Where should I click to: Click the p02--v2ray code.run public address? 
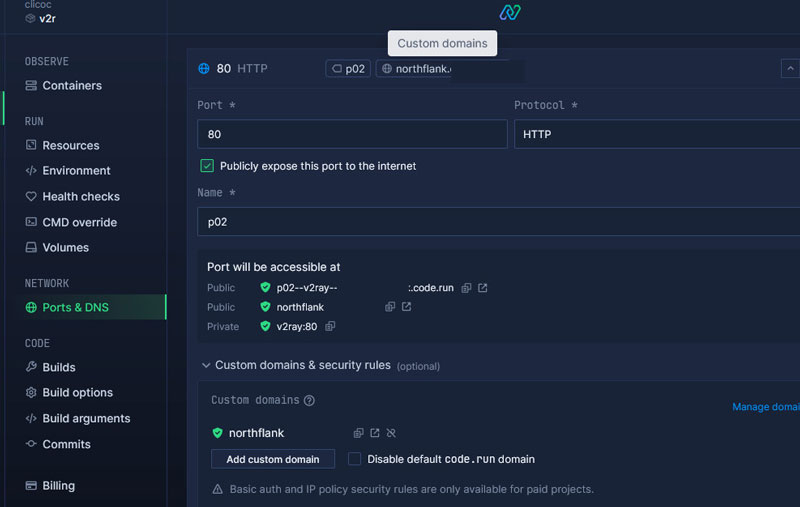click(x=365, y=288)
